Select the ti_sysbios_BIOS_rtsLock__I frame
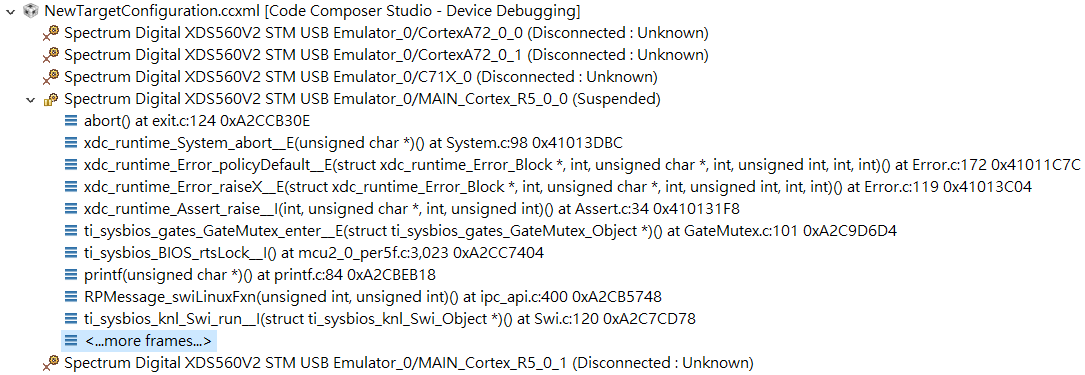Viewport: 1085px width, 375px height. [314, 253]
